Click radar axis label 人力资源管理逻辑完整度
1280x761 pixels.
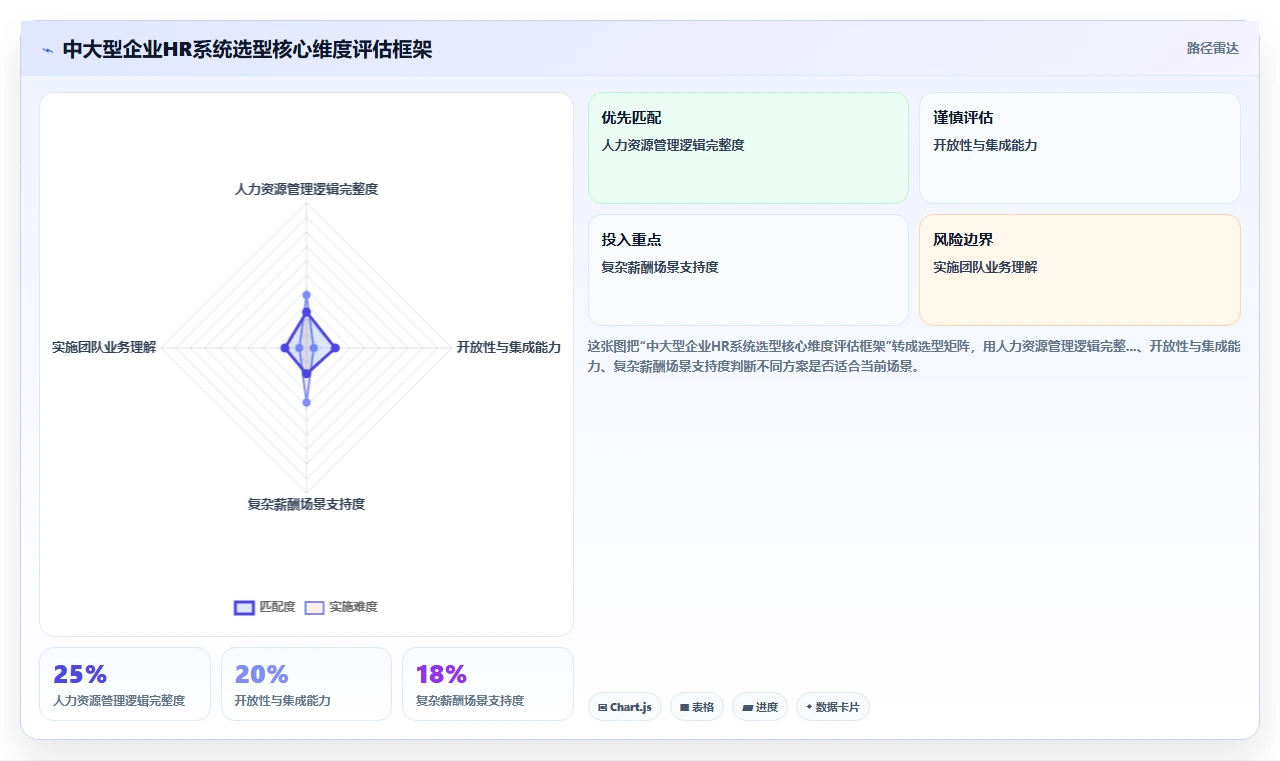click(x=306, y=189)
